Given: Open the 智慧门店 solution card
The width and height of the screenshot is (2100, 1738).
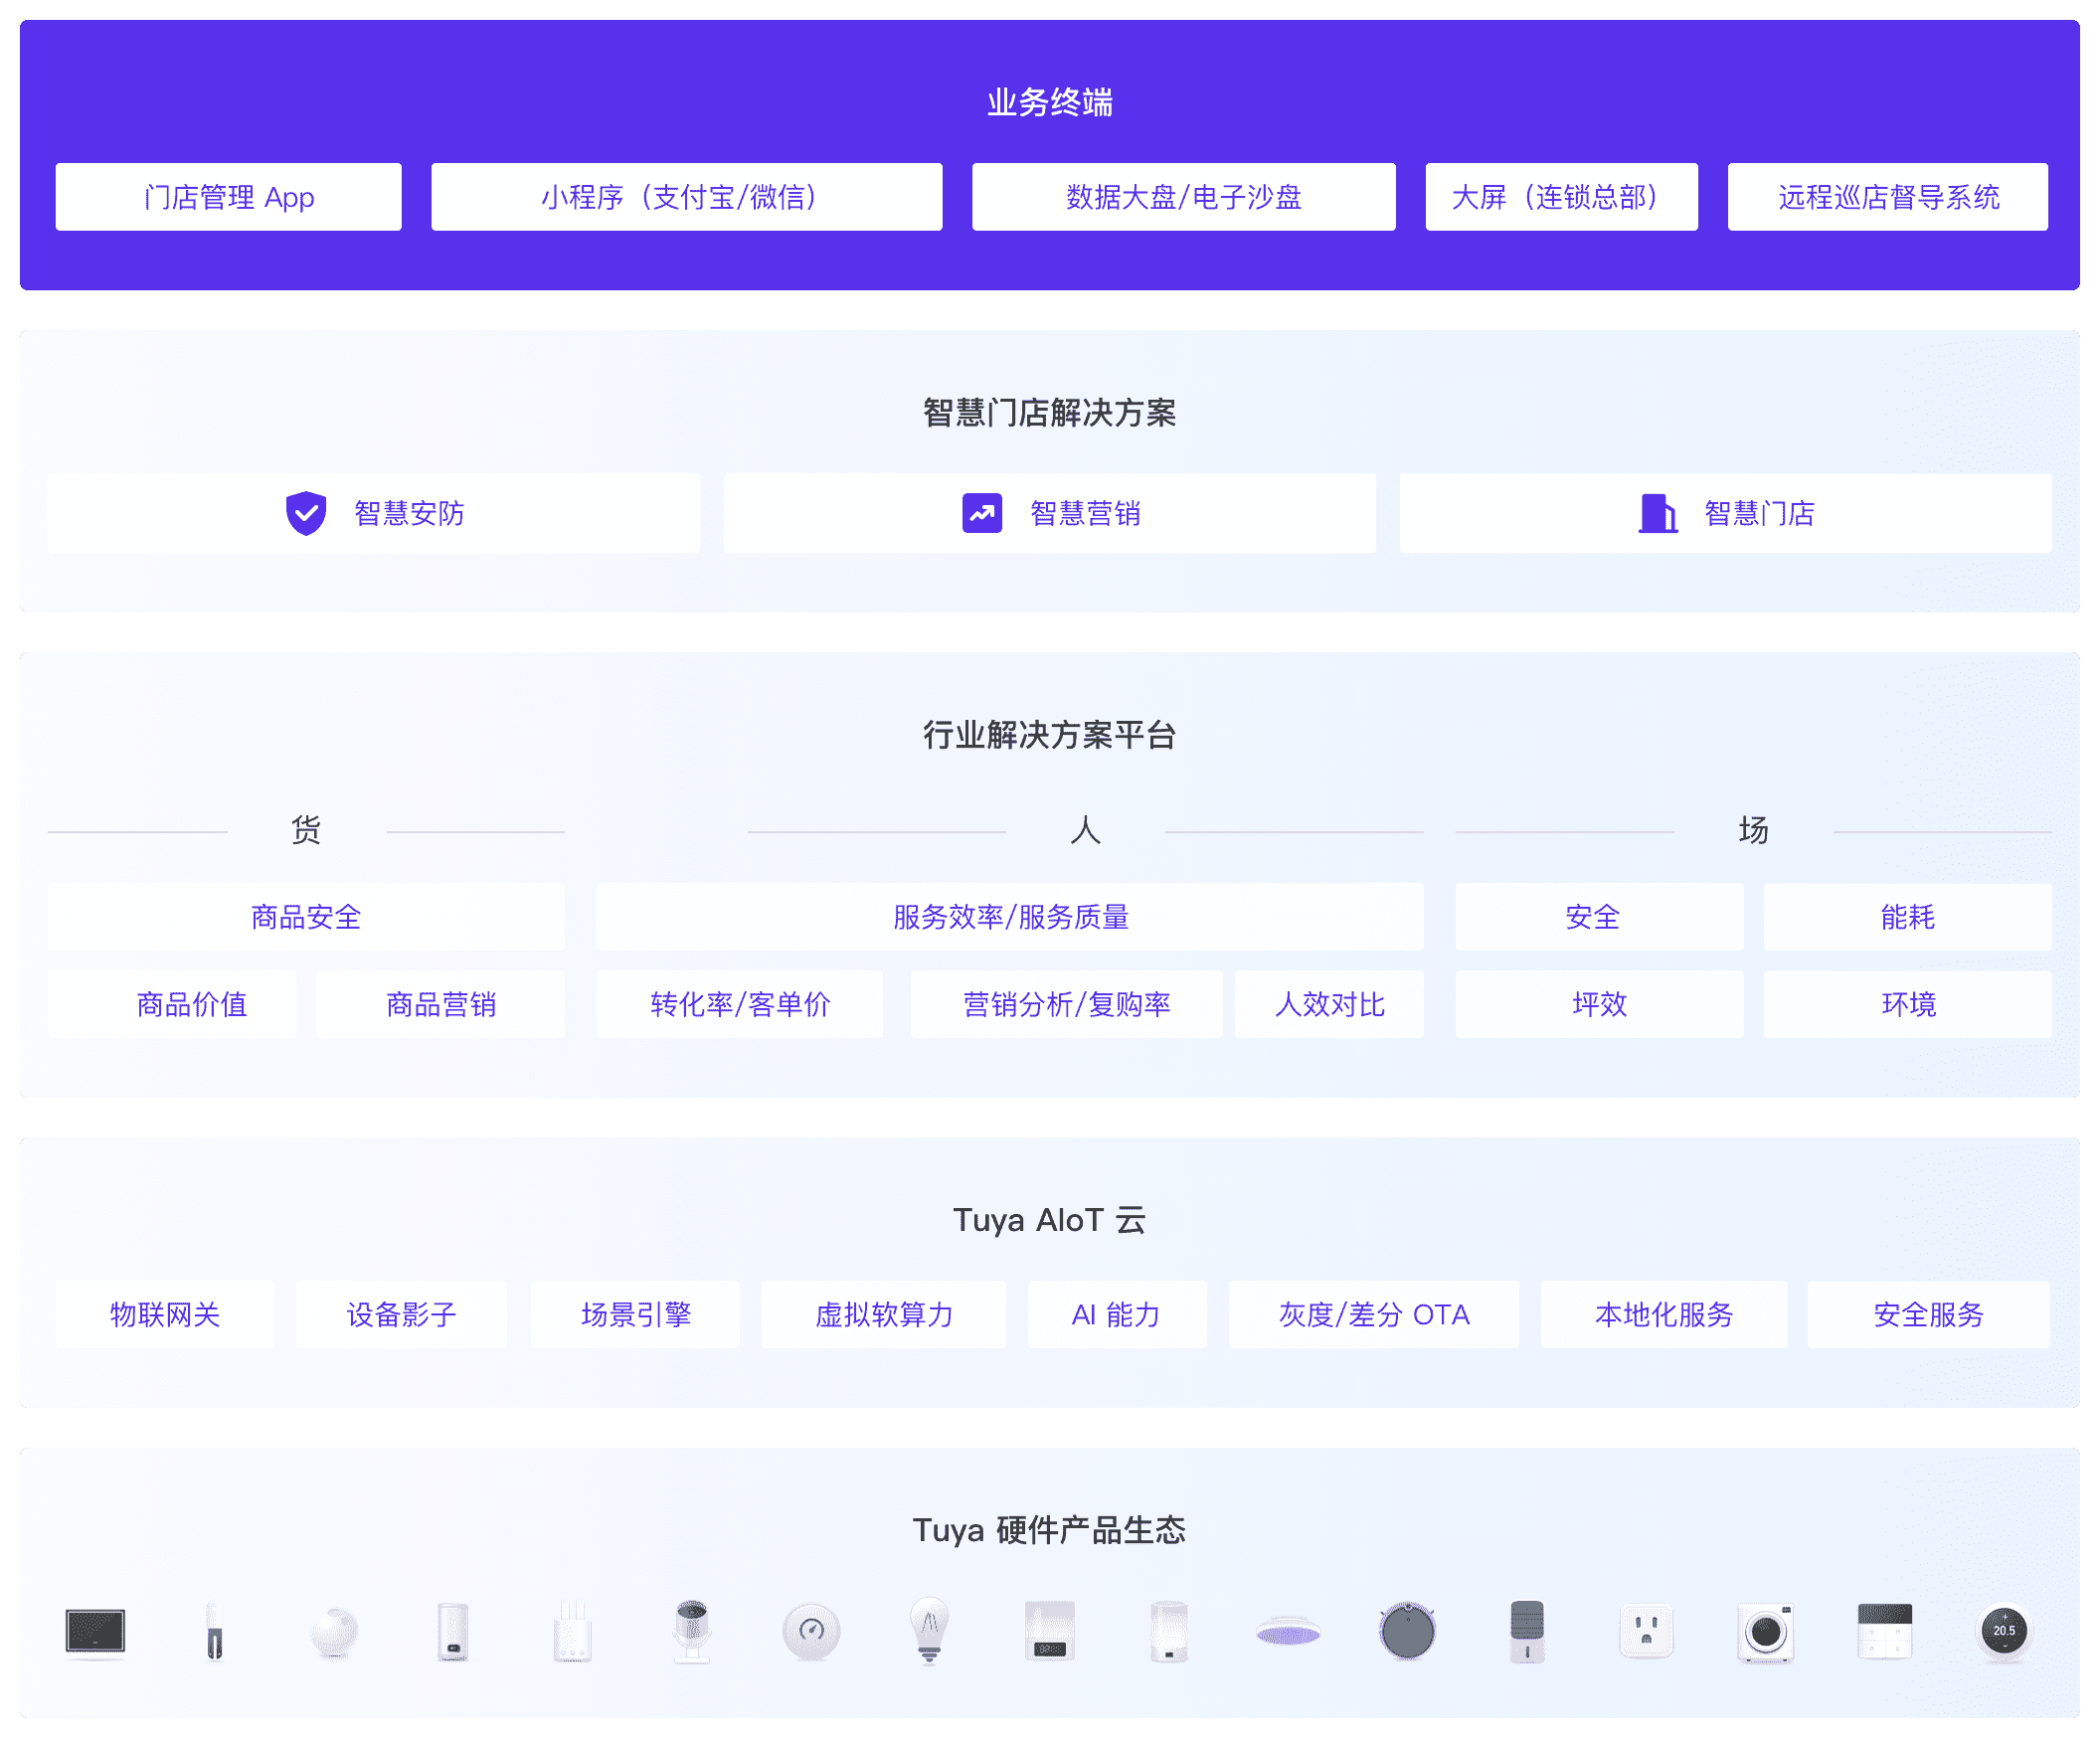Looking at the screenshot, I should coord(1726,513).
